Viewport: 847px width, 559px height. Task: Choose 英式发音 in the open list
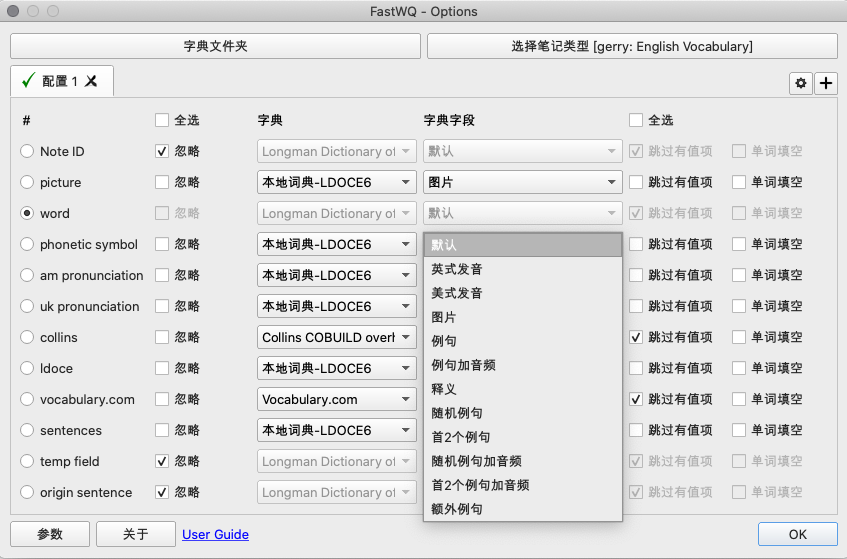click(x=523, y=269)
